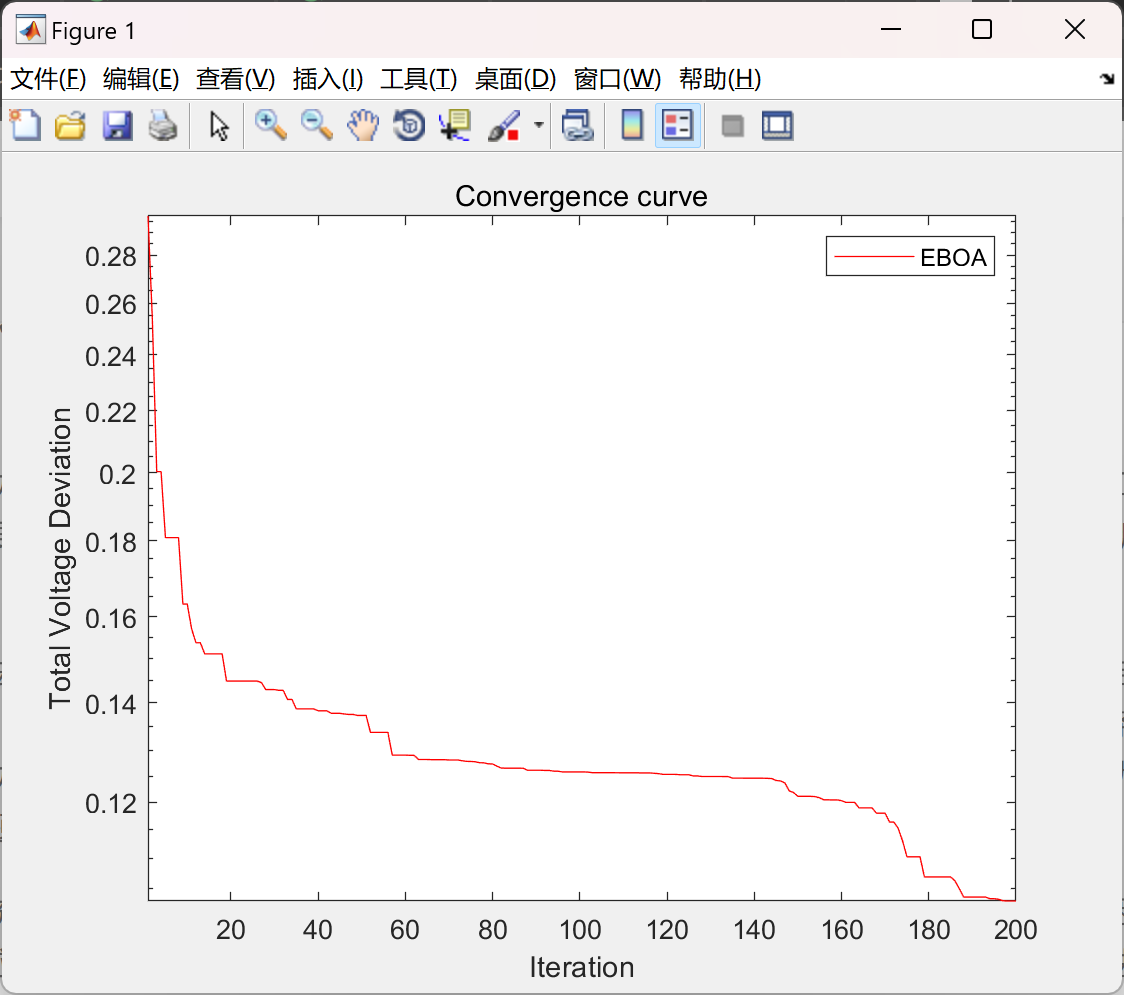Open the 插入(I) menu

[x=328, y=79]
